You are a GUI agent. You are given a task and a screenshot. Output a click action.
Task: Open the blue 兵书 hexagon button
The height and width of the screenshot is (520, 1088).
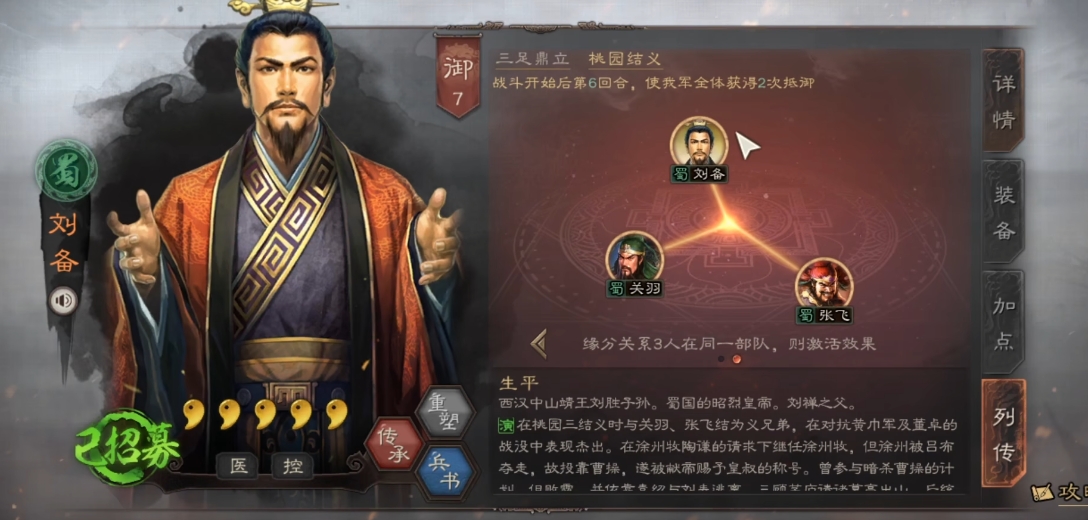(x=444, y=473)
